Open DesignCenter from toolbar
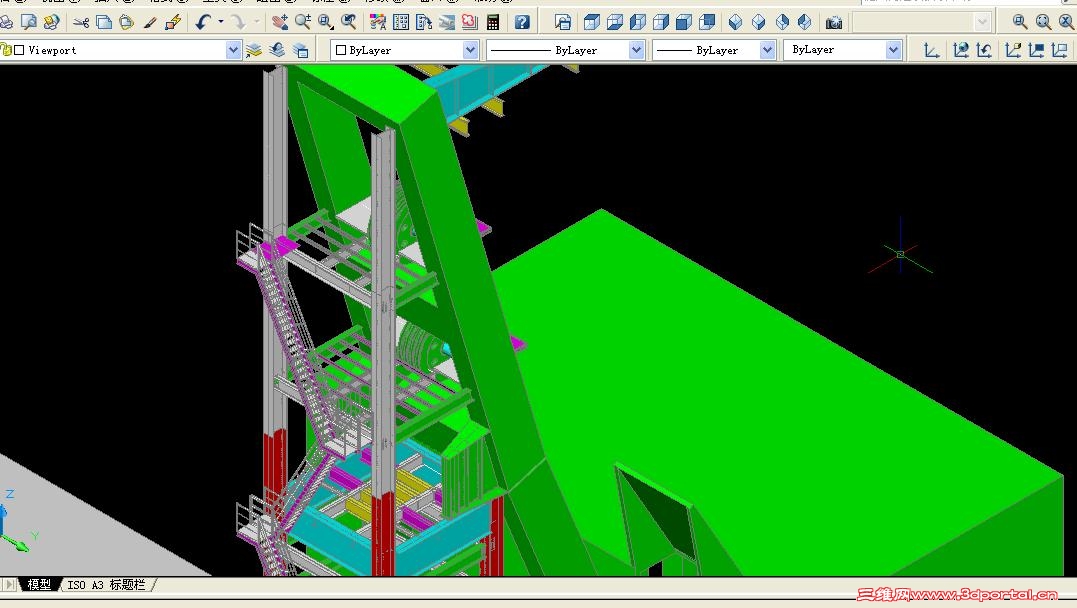1077x608 pixels. tap(401, 23)
